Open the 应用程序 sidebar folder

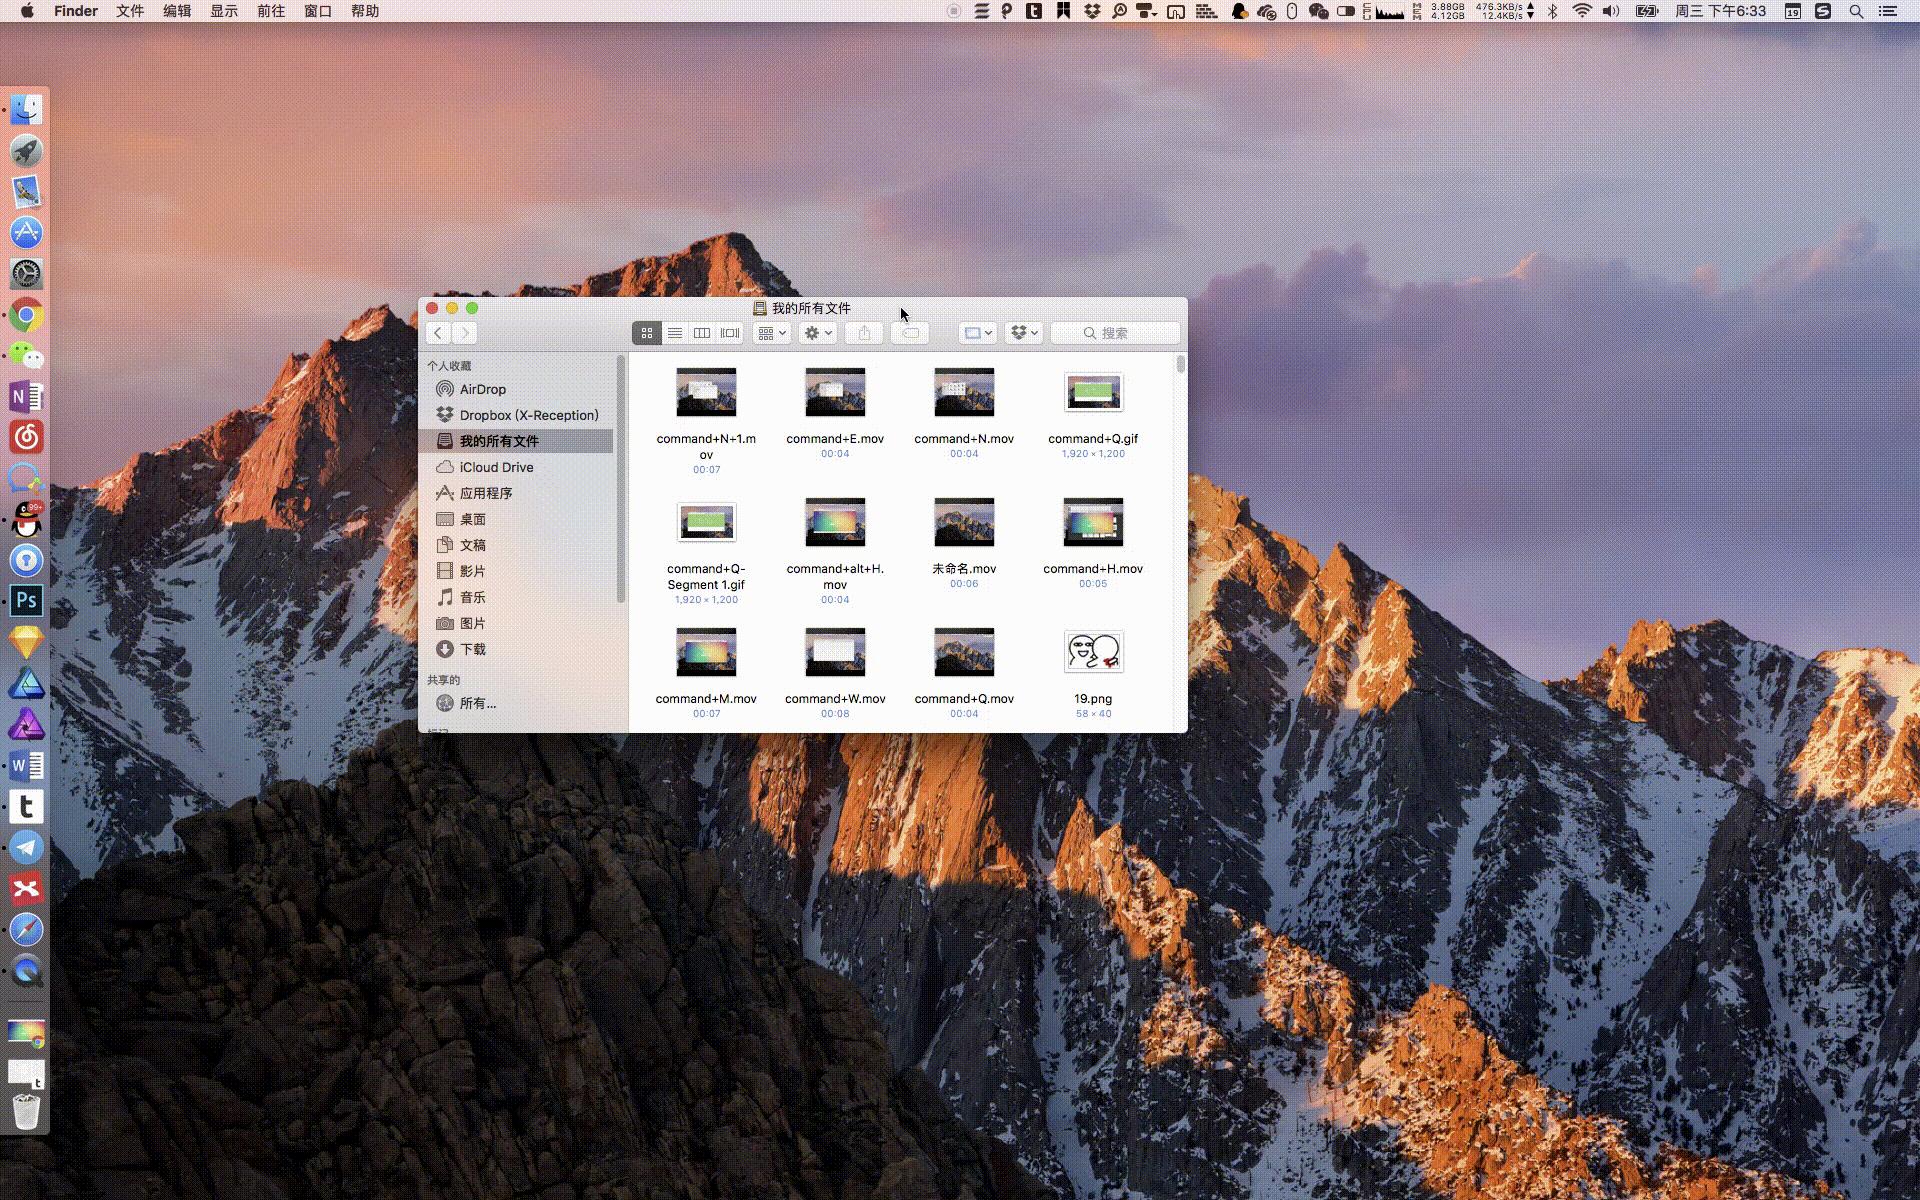(x=486, y=493)
